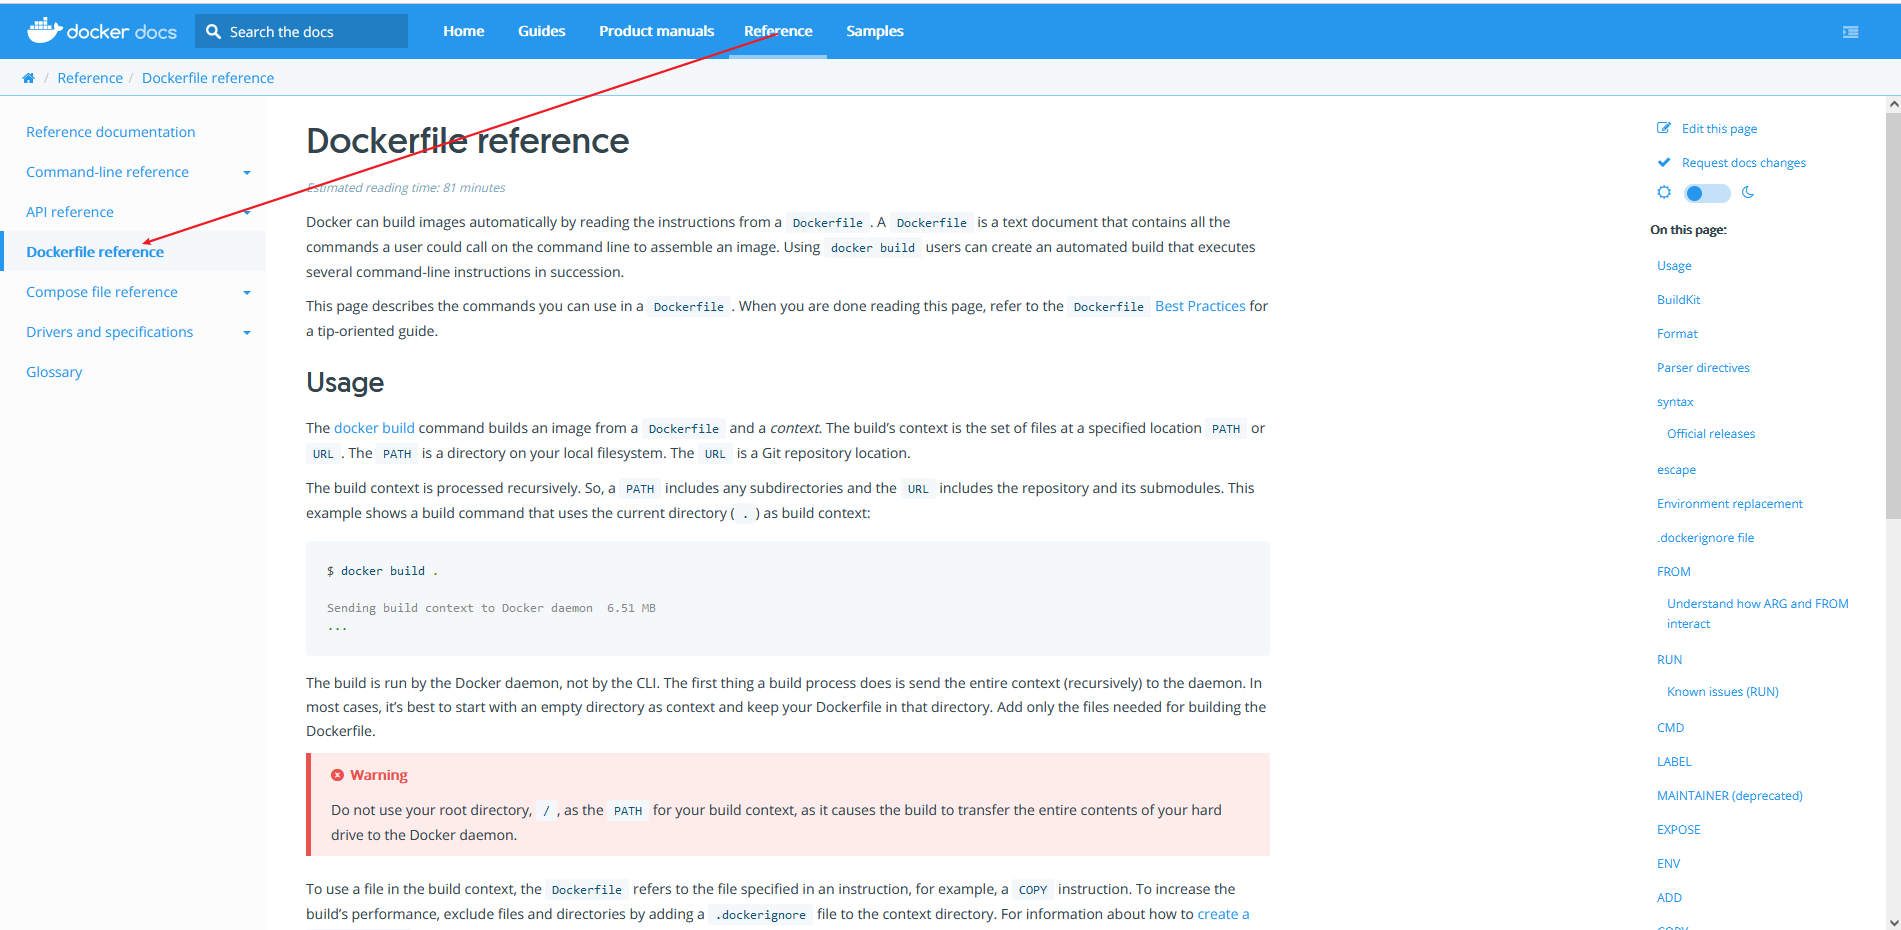Jump to ENV section in page outline
1901x930 pixels.
1668,864
